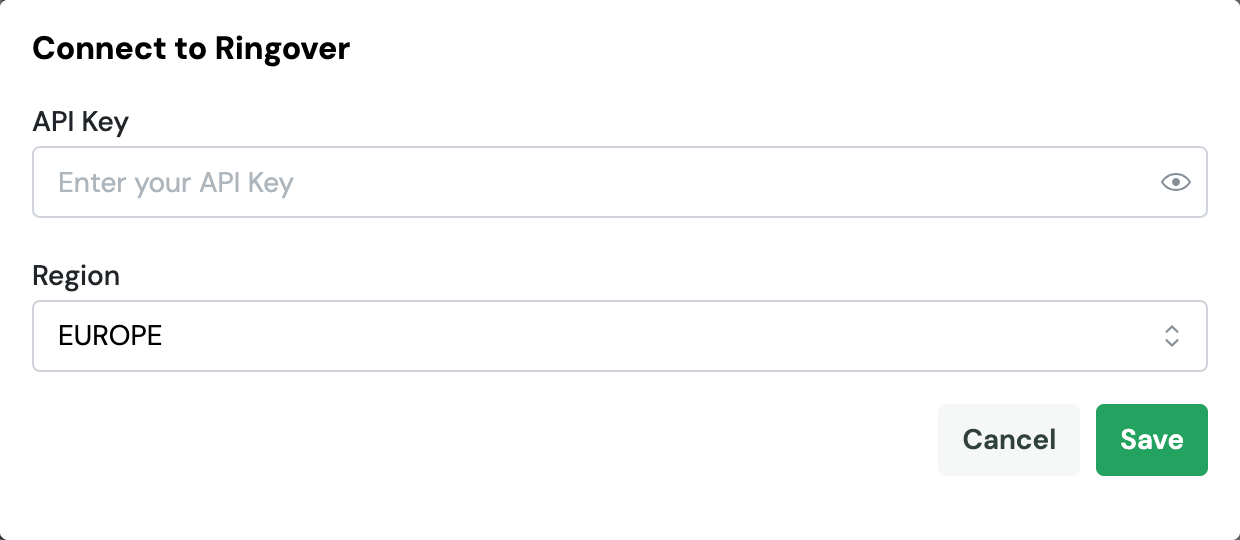
Task: Dismiss the dialog using Cancel
Action: tap(1008, 440)
